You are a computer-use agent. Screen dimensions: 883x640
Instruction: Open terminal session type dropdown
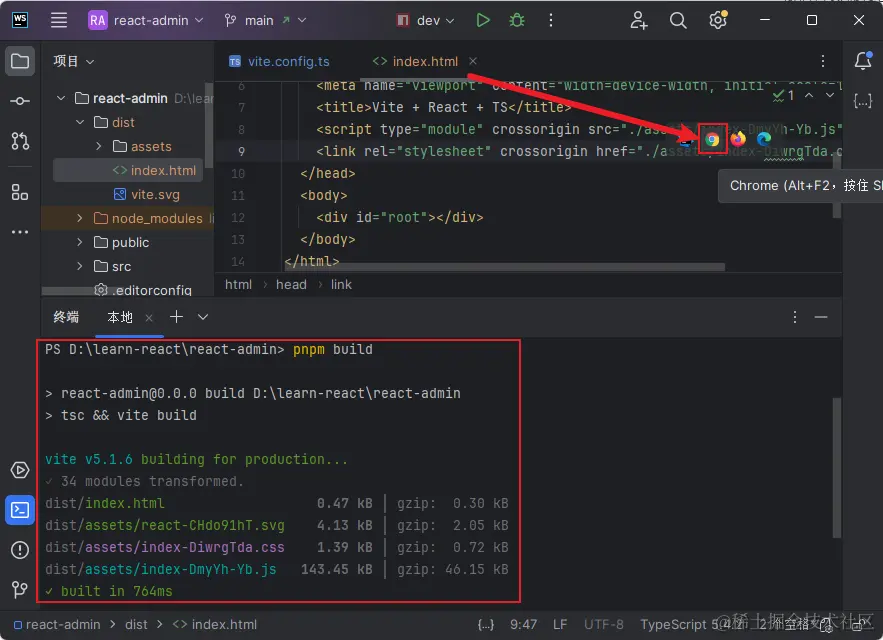click(x=203, y=317)
